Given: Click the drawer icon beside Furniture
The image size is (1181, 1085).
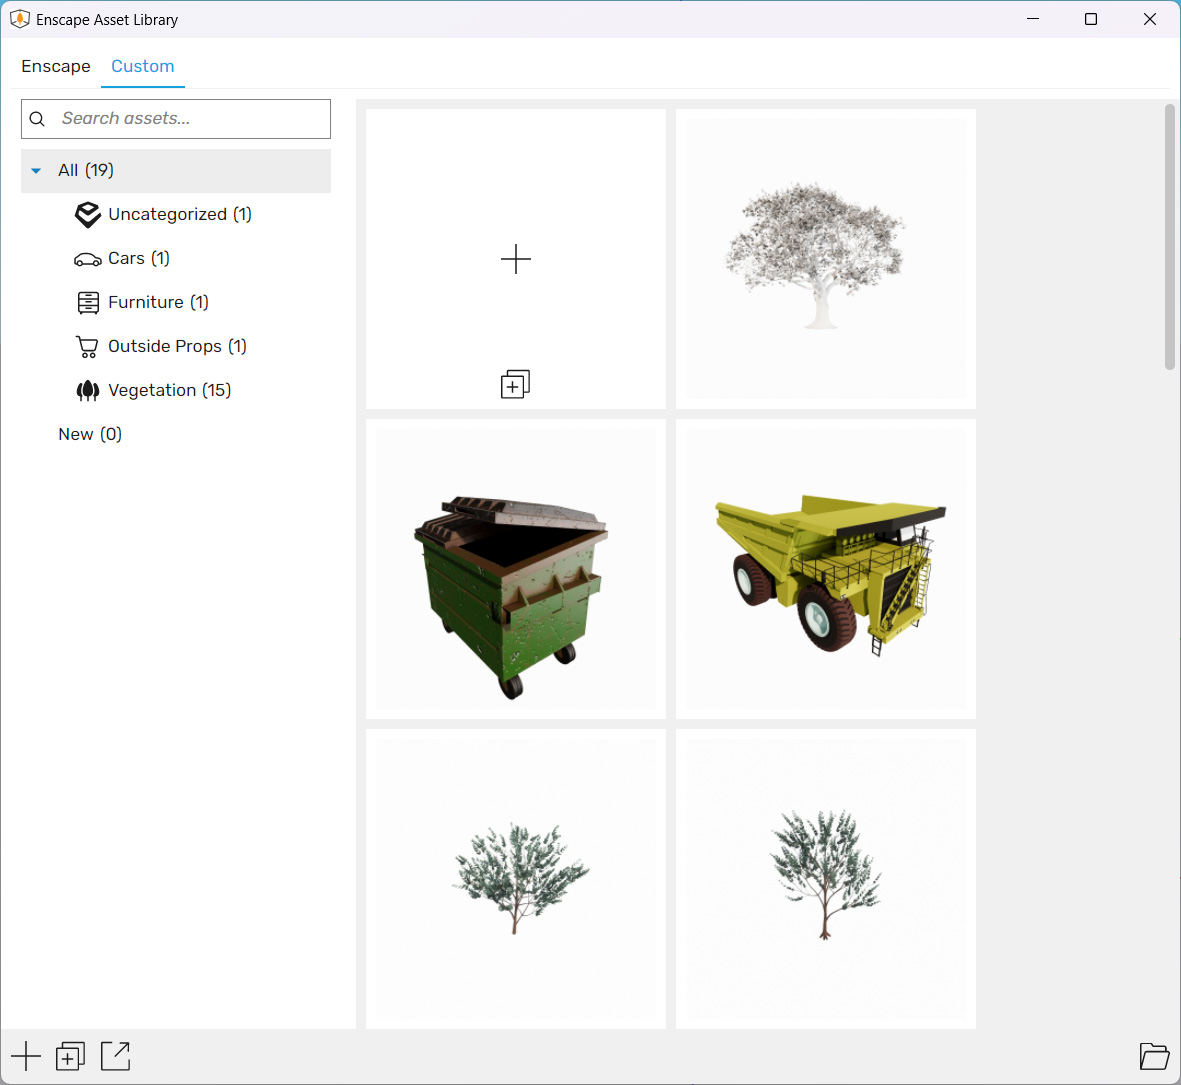Looking at the screenshot, I should pyautogui.click(x=88, y=303).
